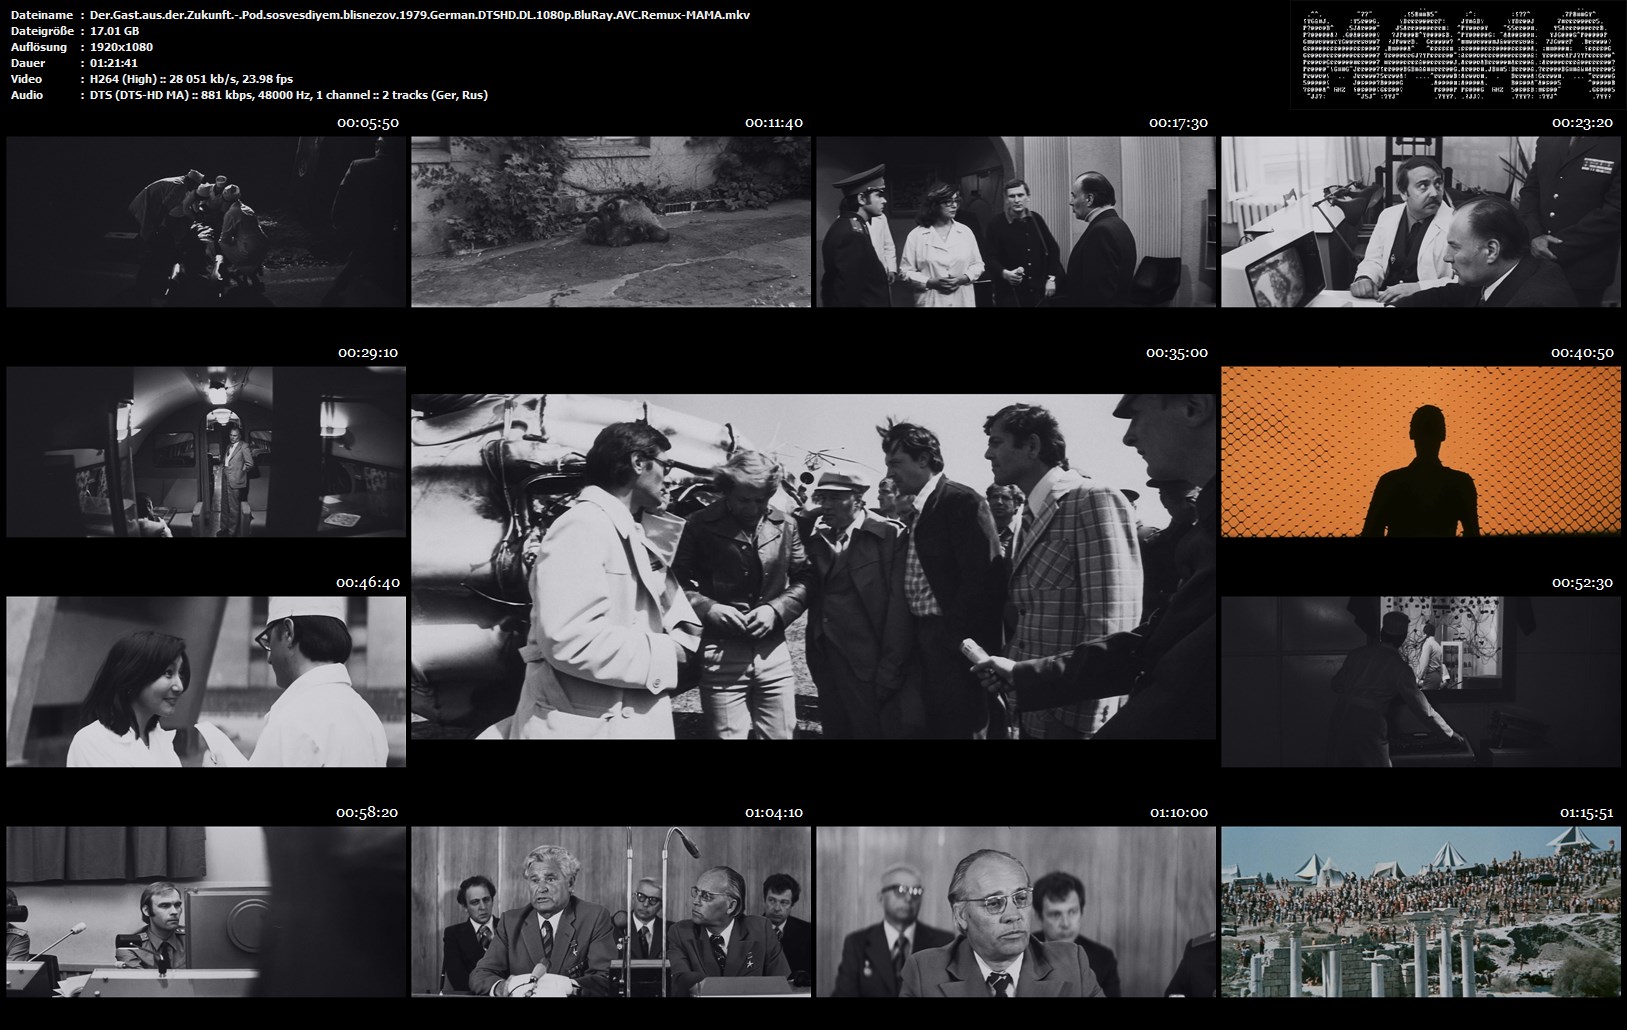Viewport: 1627px width, 1030px height.
Task: Select the 00:11:40 courtyard thumbnail
Action: click(x=610, y=222)
